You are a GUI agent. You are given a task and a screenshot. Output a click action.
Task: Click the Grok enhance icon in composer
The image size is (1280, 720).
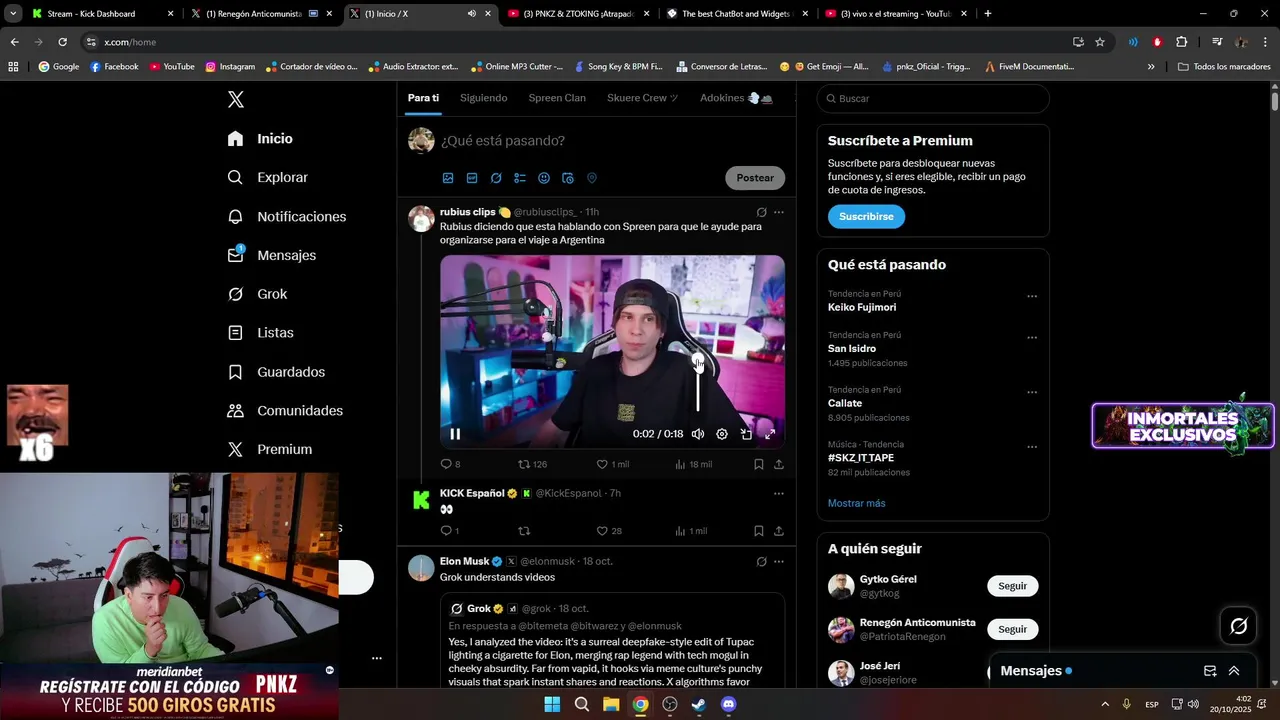pyautogui.click(x=496, y=178)
